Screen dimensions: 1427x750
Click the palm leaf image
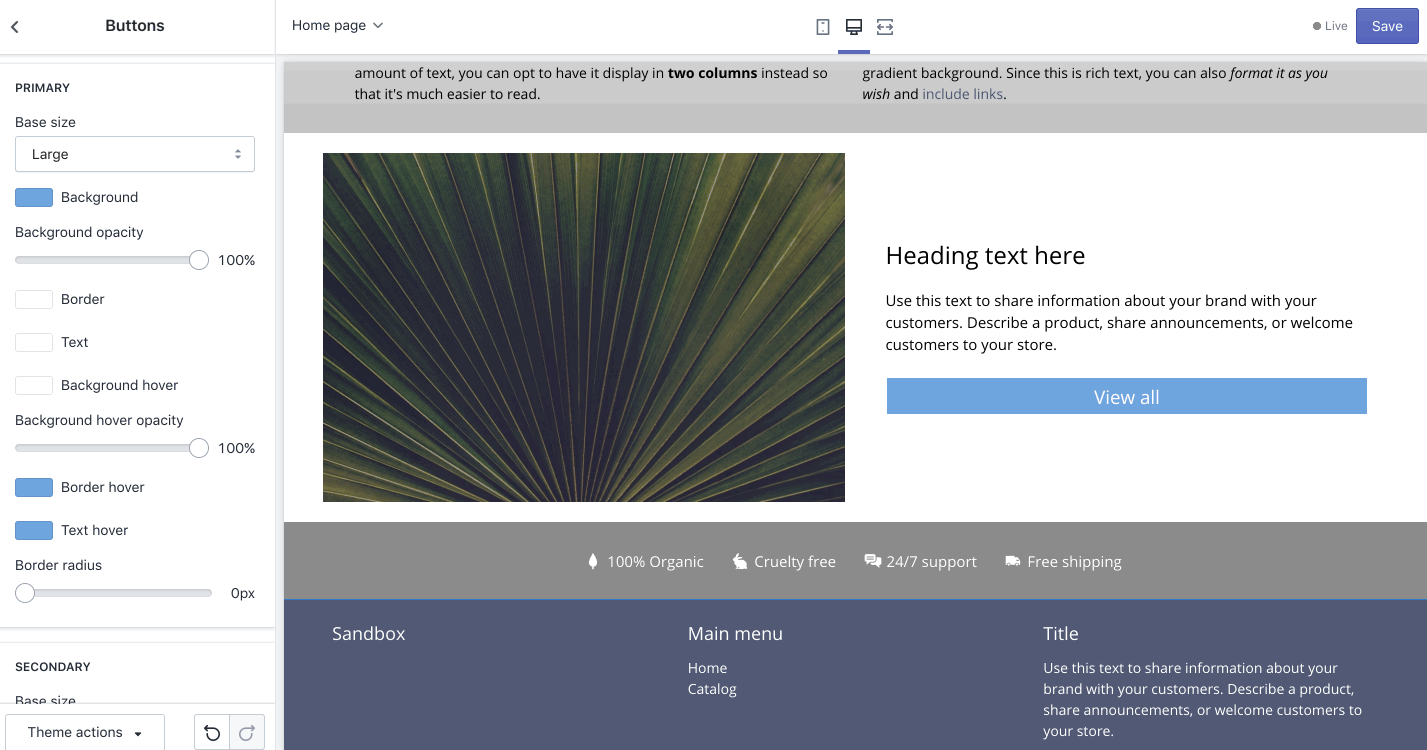[x=583, y=327]
